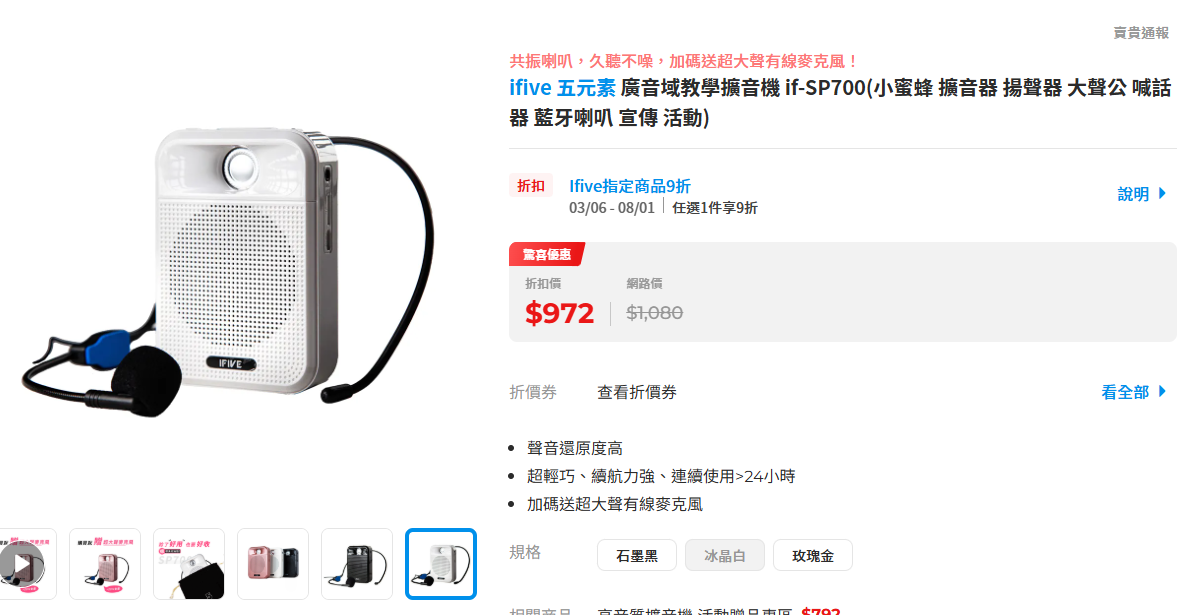Select the white speaker thumbnail
This screenshot has width=1180, height=615.
(x=441, y=564)
